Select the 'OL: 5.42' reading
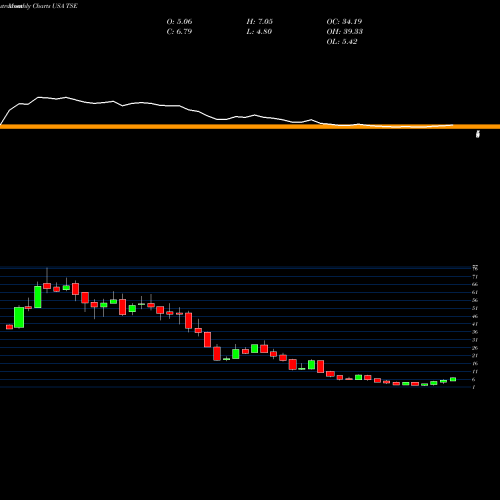Screen dimensions: 500x500 pos(342,42)
